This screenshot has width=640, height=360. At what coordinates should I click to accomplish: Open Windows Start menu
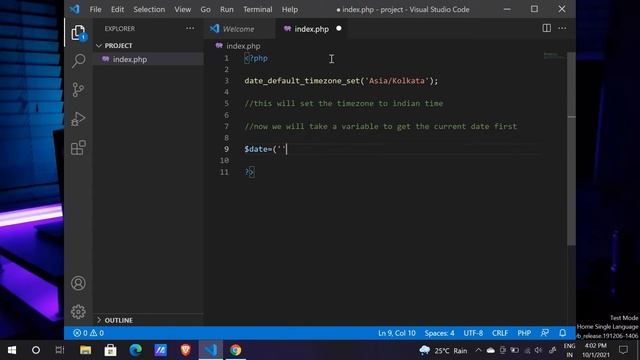pyautogui.click(x=12, y=350)
